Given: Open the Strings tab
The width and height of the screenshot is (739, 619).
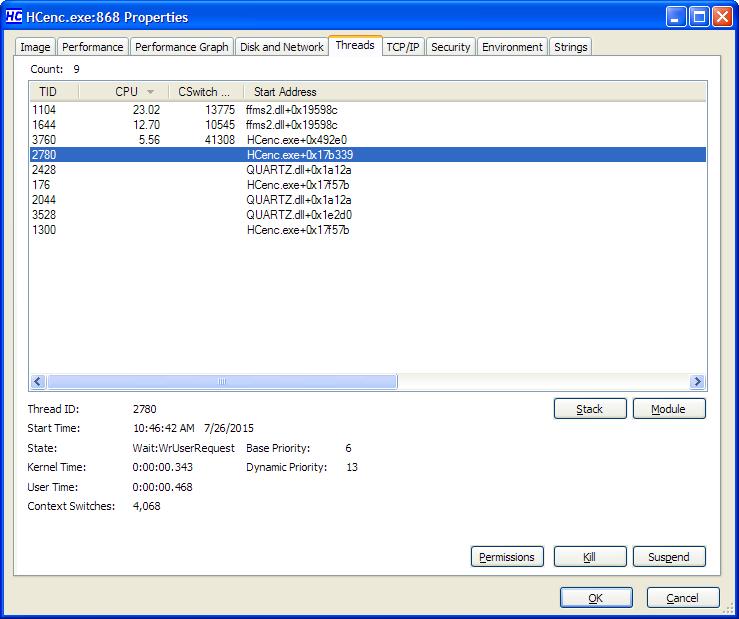Looking at the screenshot, I should click(x=570, y=47).
